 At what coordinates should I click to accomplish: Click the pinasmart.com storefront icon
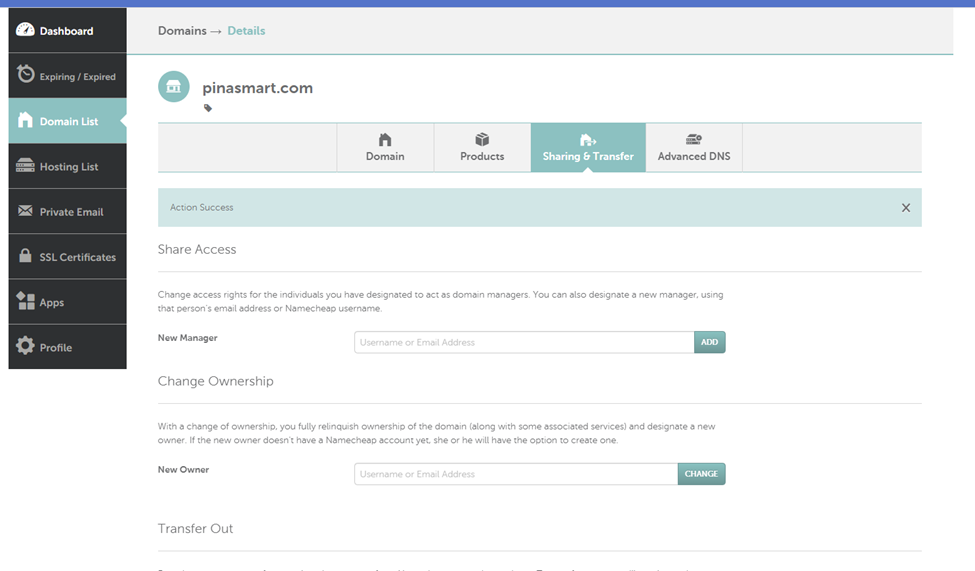click(x=173, y=86)
